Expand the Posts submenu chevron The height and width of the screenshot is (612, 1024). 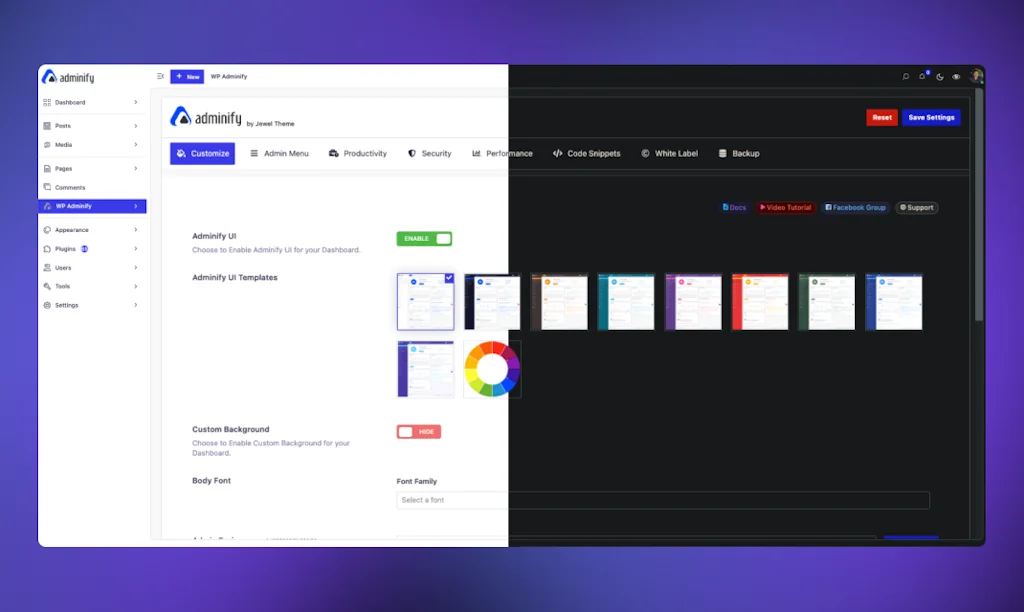pyautogui.click(x=136, y=125)
